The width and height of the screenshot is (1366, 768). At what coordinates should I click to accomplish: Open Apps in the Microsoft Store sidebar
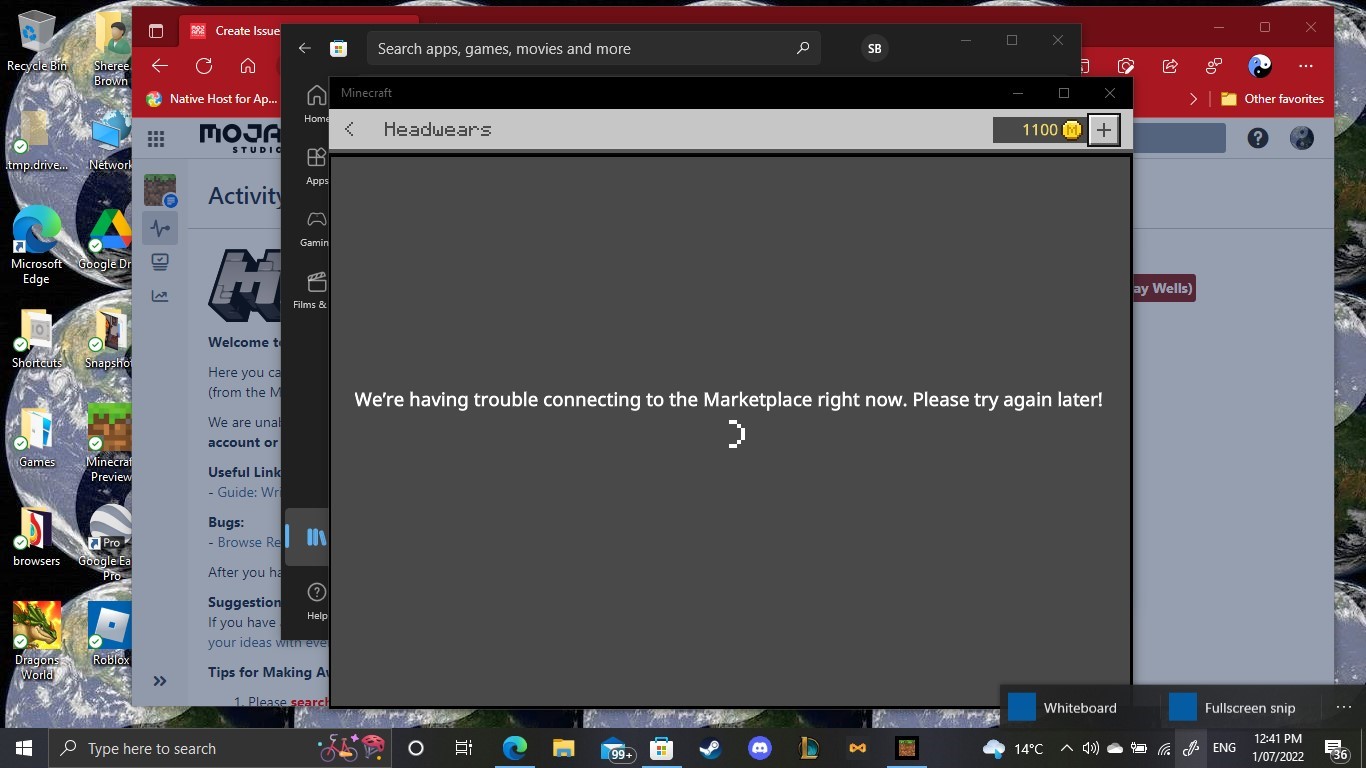point(316,166)
